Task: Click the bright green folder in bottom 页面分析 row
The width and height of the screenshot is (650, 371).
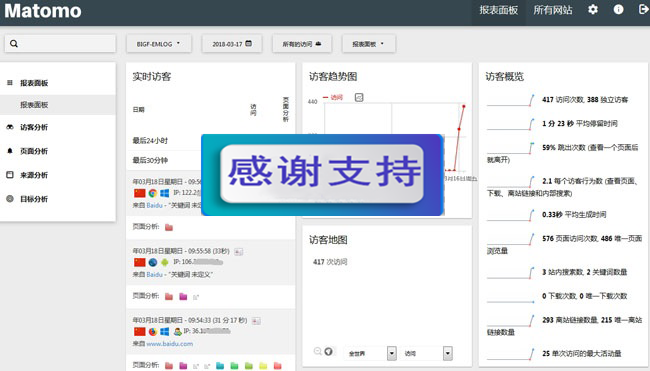Action: 234,365
